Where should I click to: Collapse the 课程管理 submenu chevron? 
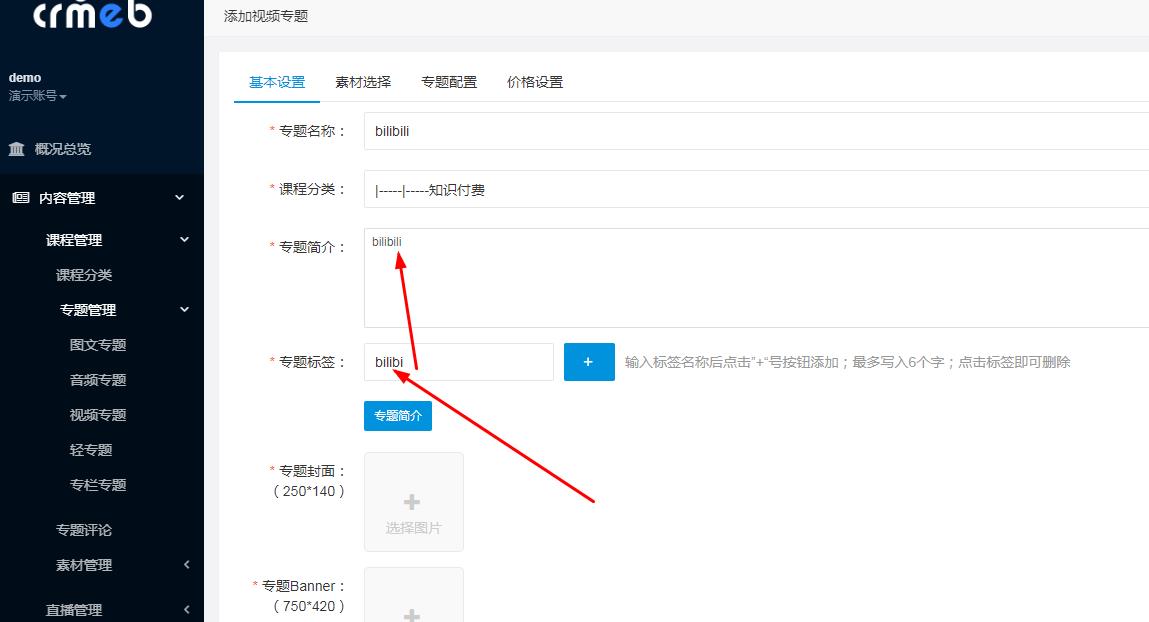pos(184,240)
